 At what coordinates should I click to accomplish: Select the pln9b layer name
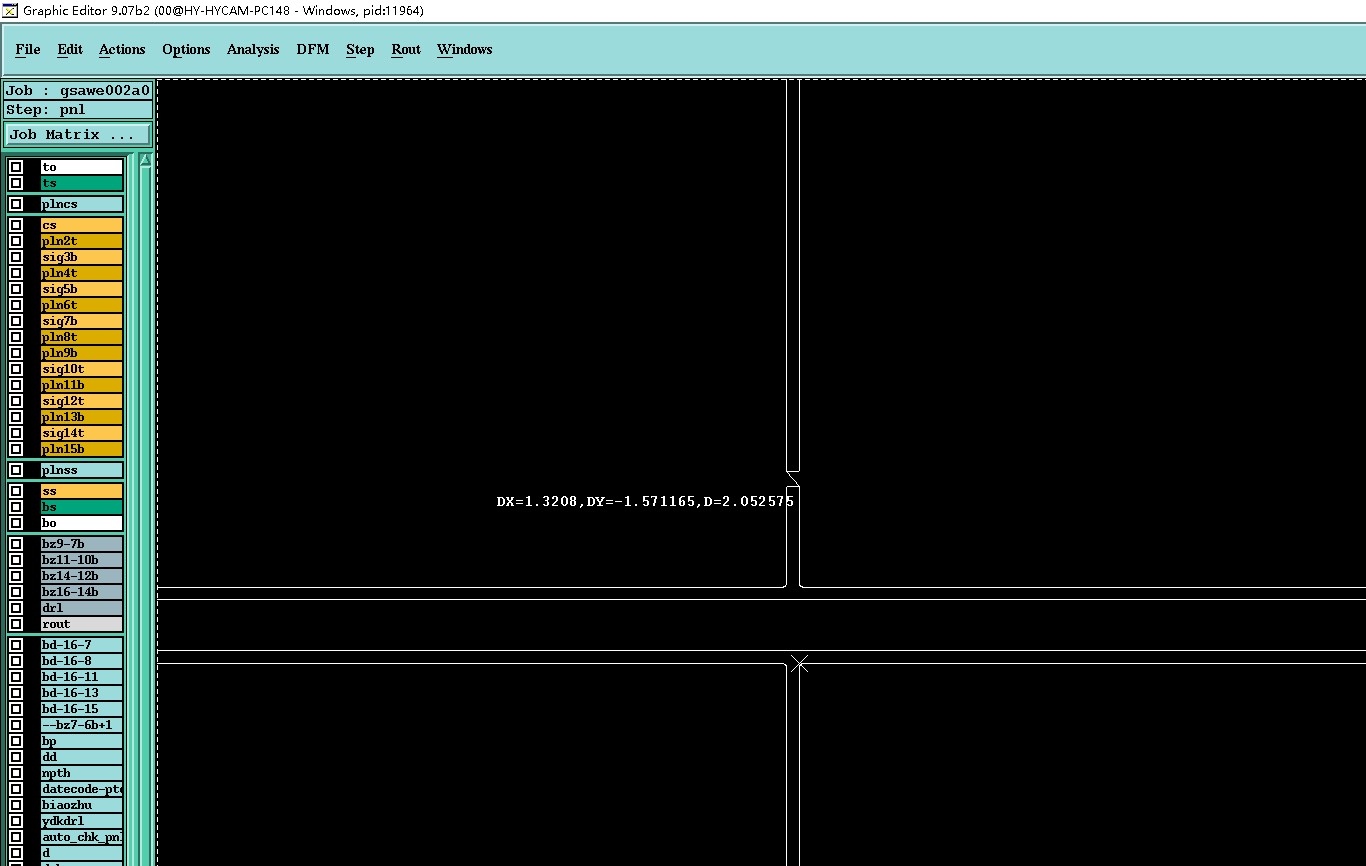[82, 353]
